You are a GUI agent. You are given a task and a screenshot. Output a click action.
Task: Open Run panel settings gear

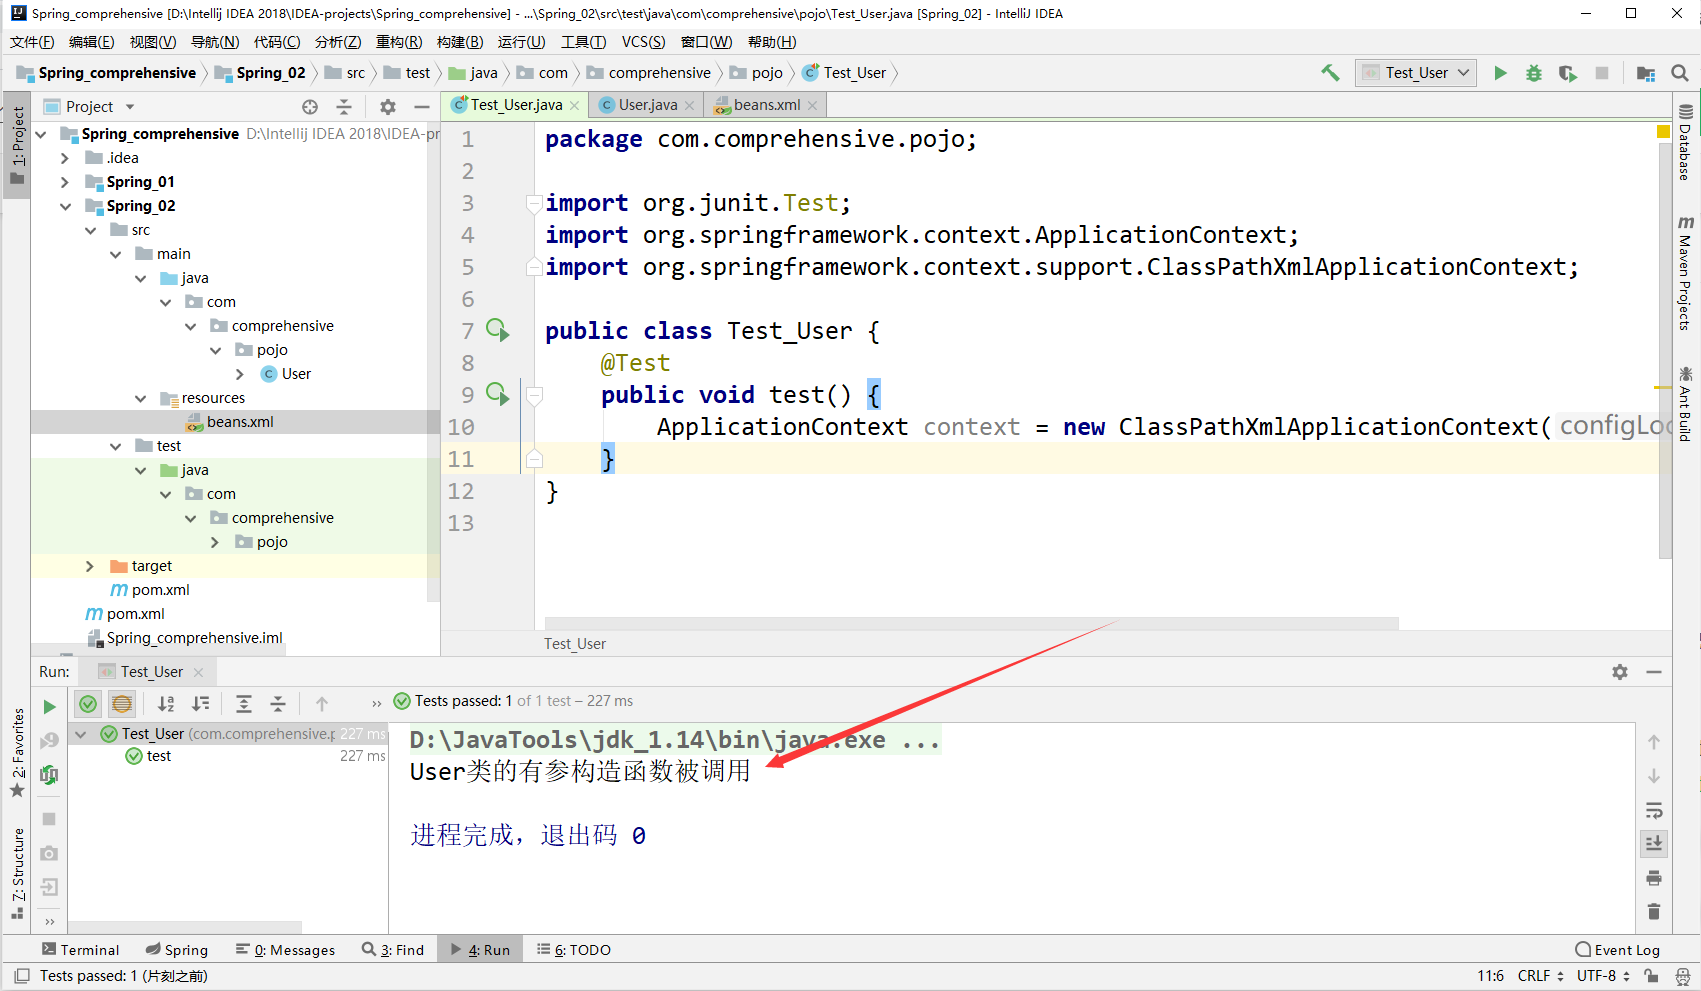click(1620, 672)
